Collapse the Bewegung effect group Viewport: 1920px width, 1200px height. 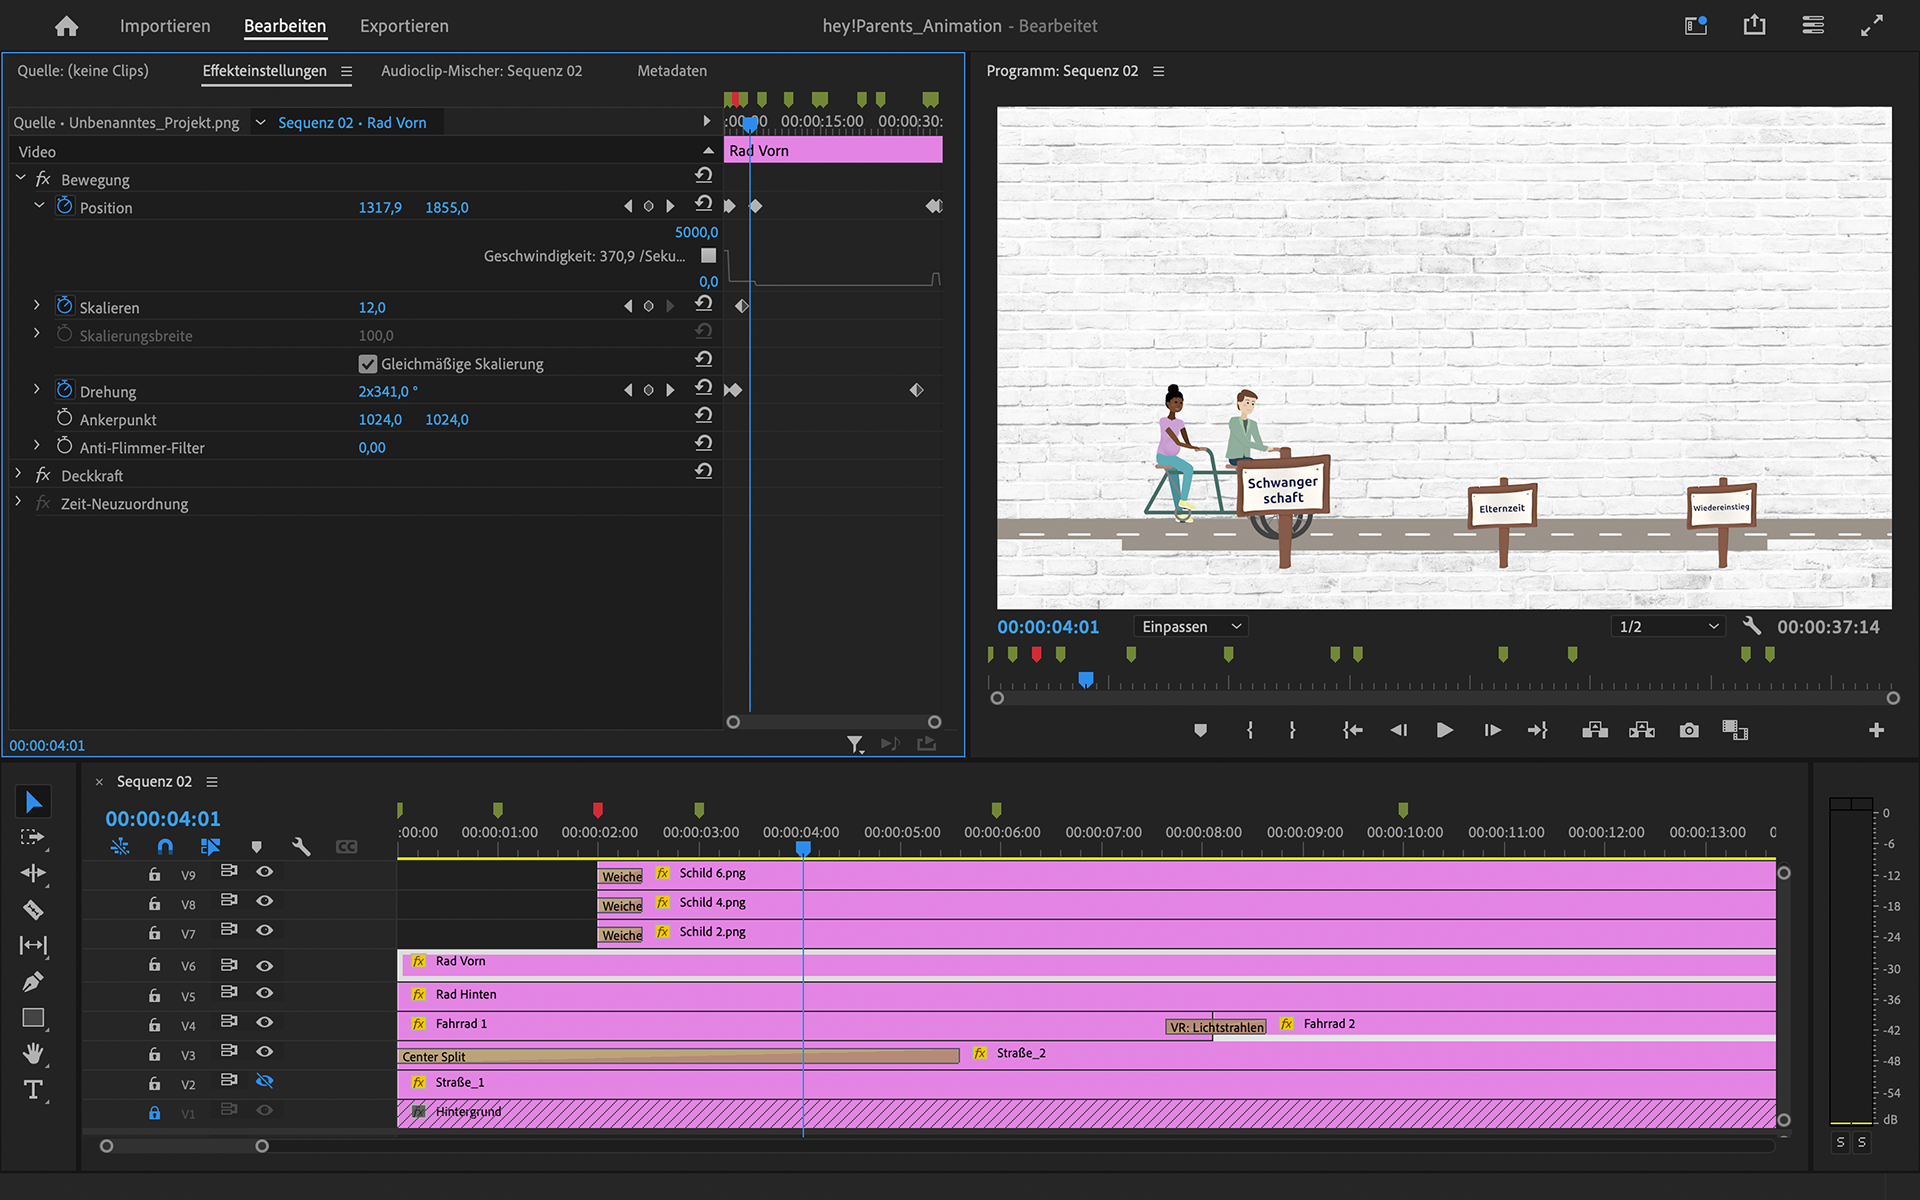pos(20,178)
